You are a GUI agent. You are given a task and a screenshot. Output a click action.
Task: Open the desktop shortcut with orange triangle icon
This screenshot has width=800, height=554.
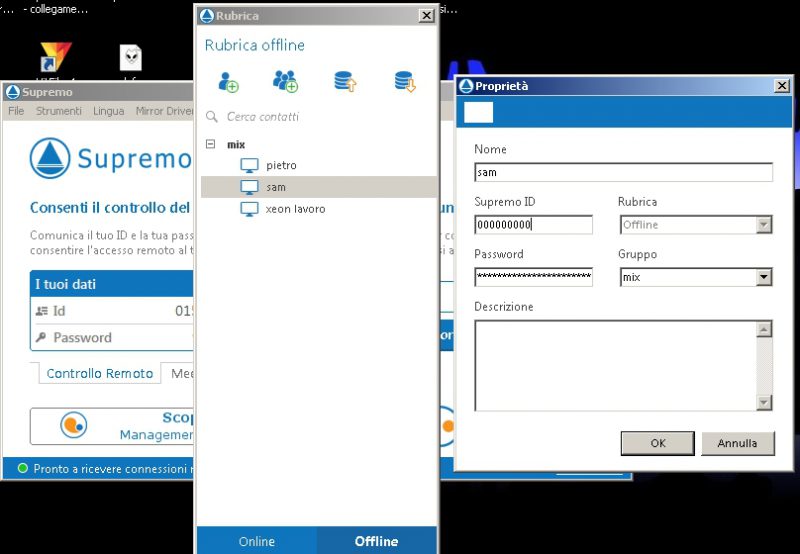(56, 57)
